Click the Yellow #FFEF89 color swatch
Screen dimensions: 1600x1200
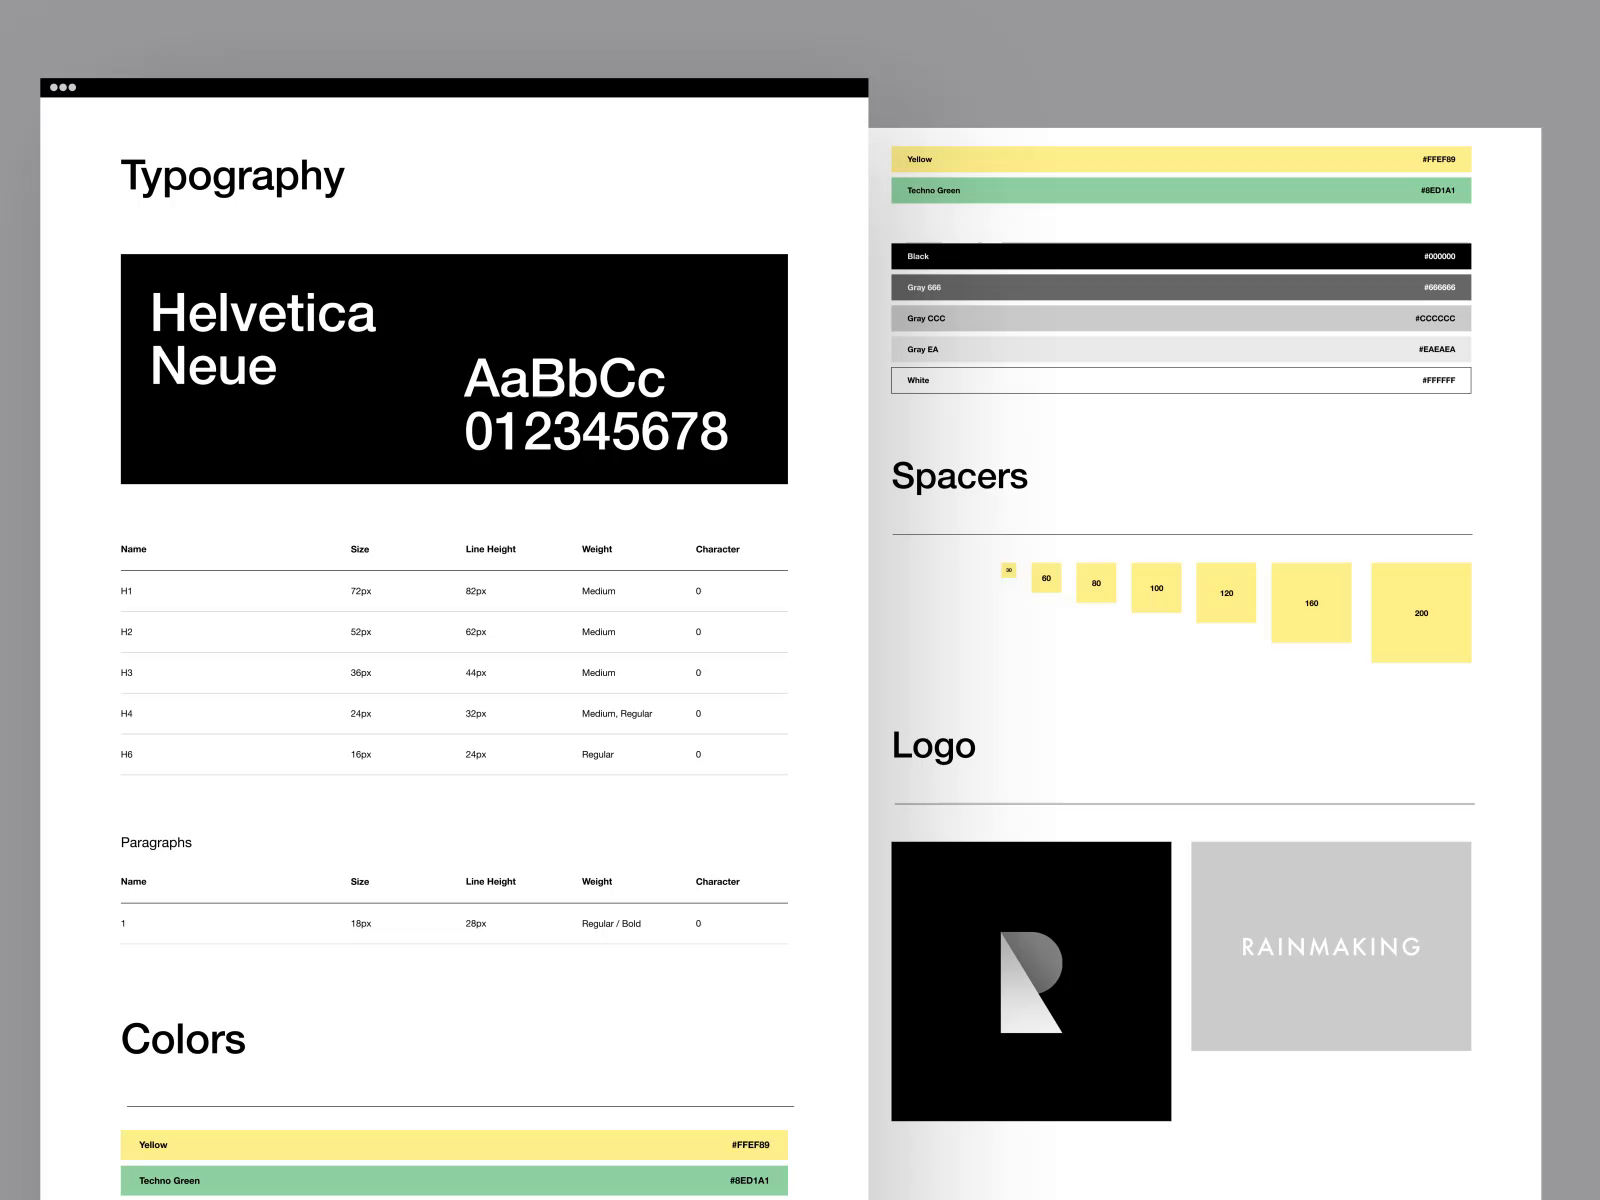[1180, 159]
